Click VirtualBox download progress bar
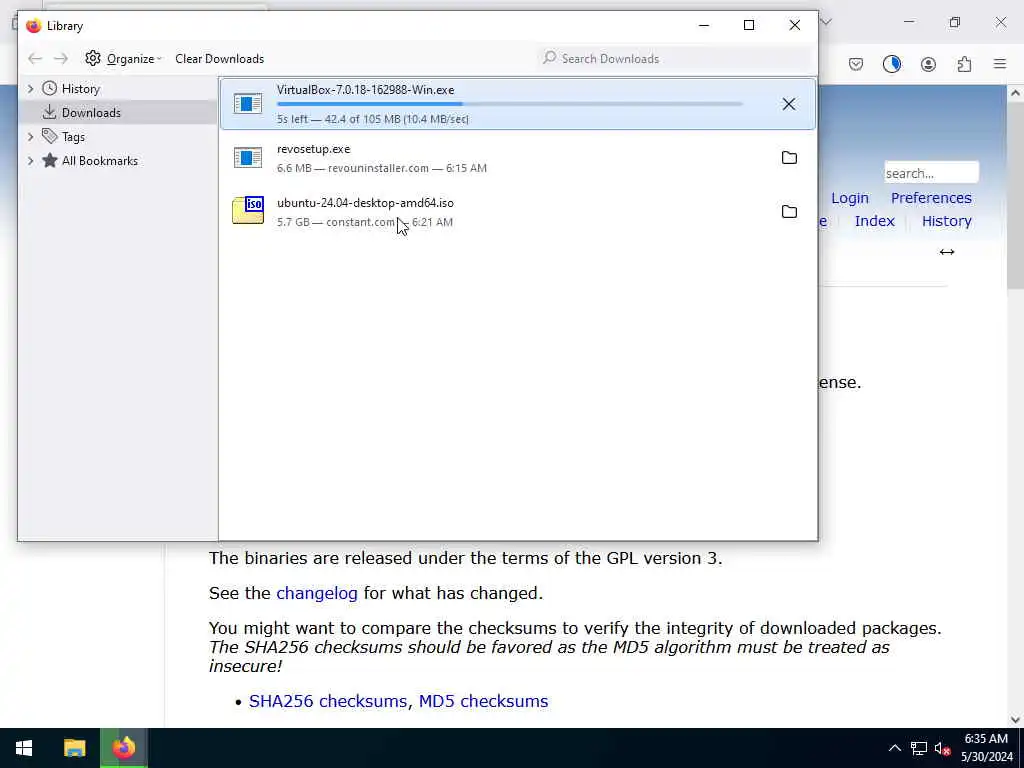The height and width of the screenshot is (768, 1024). tap(509, 104)
